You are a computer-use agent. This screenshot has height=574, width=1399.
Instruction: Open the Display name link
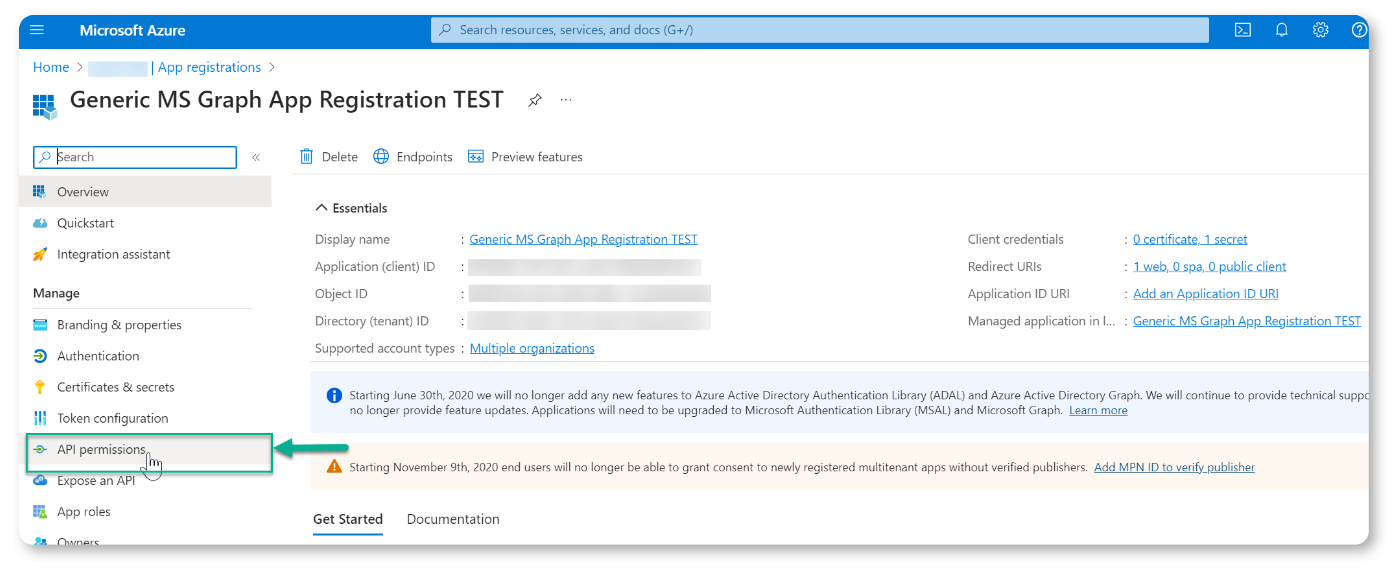tap(583, 239)
